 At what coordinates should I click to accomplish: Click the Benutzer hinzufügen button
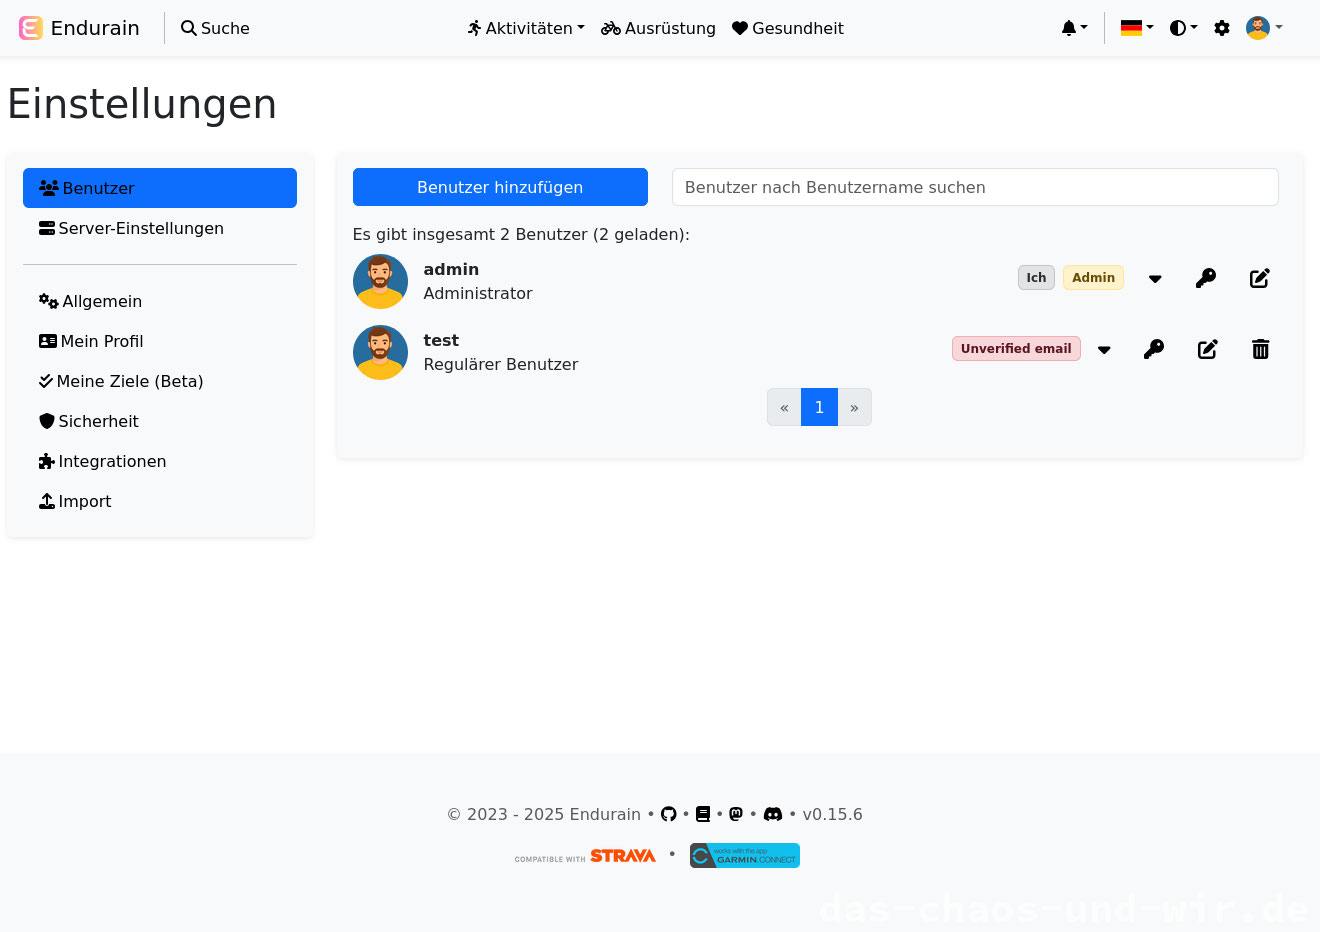500,187
